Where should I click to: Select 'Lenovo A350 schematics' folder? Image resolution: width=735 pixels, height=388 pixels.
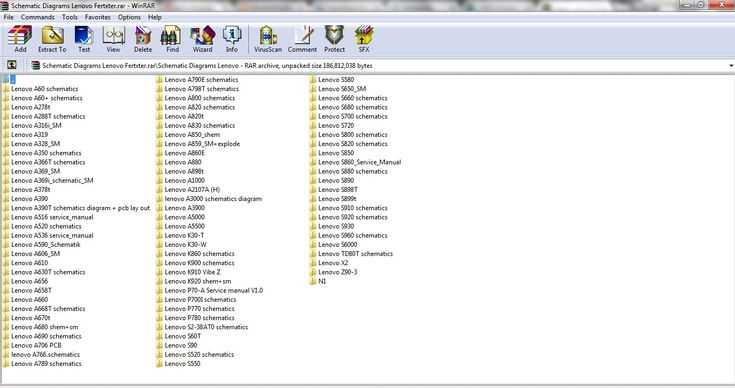tap(42, 153)
